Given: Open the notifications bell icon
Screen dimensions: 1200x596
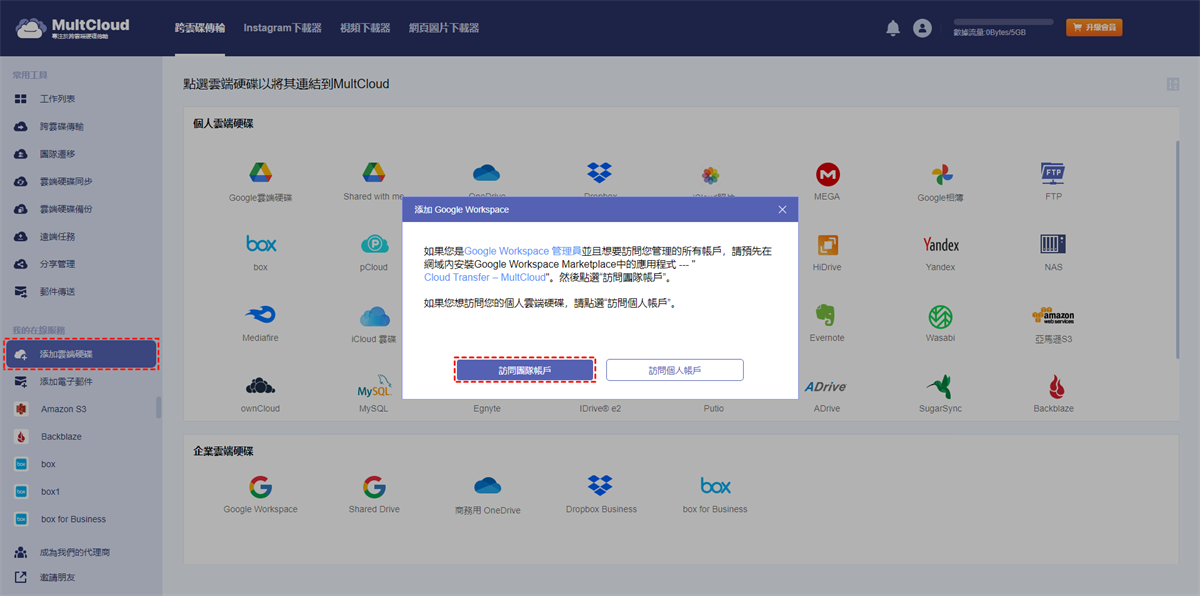Looking at the screenshot, I should click(x=893, y=29).
